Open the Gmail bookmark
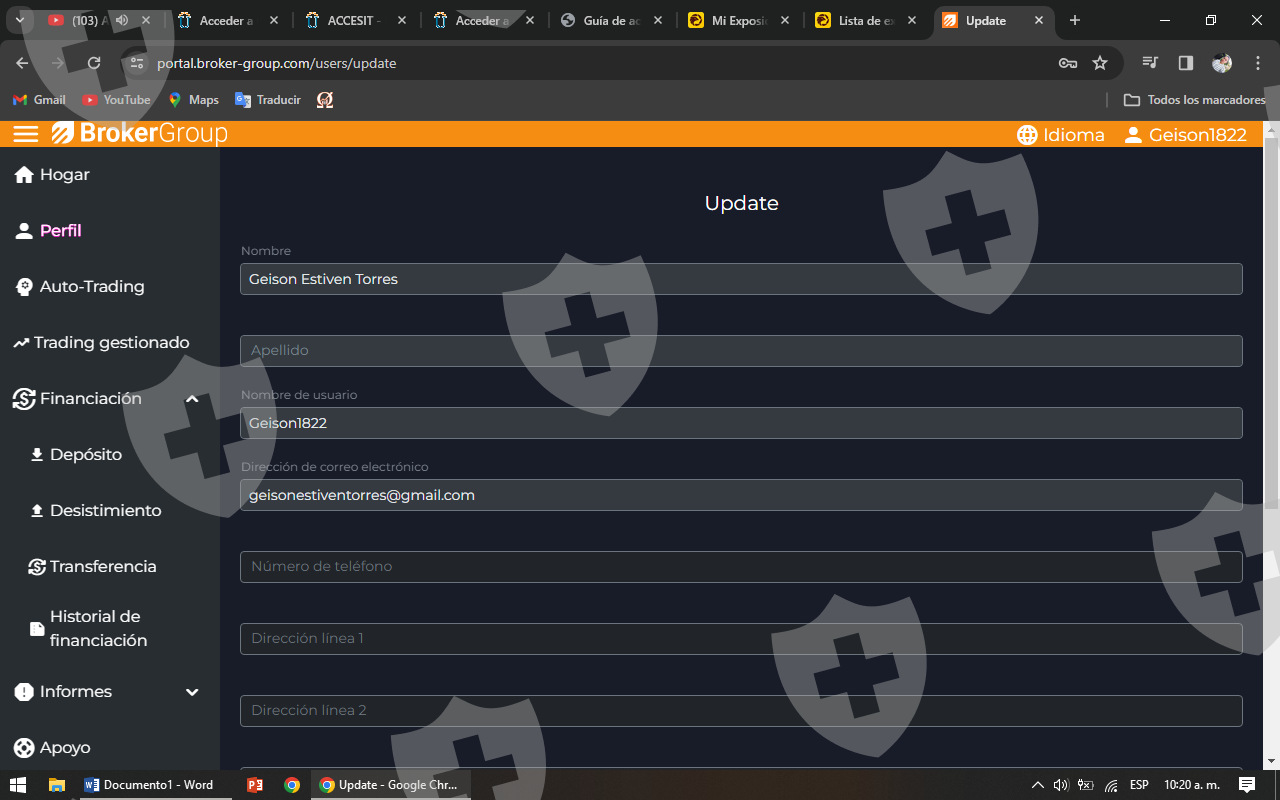Viewport: 1280px width, 800px height. pos(39,100)
